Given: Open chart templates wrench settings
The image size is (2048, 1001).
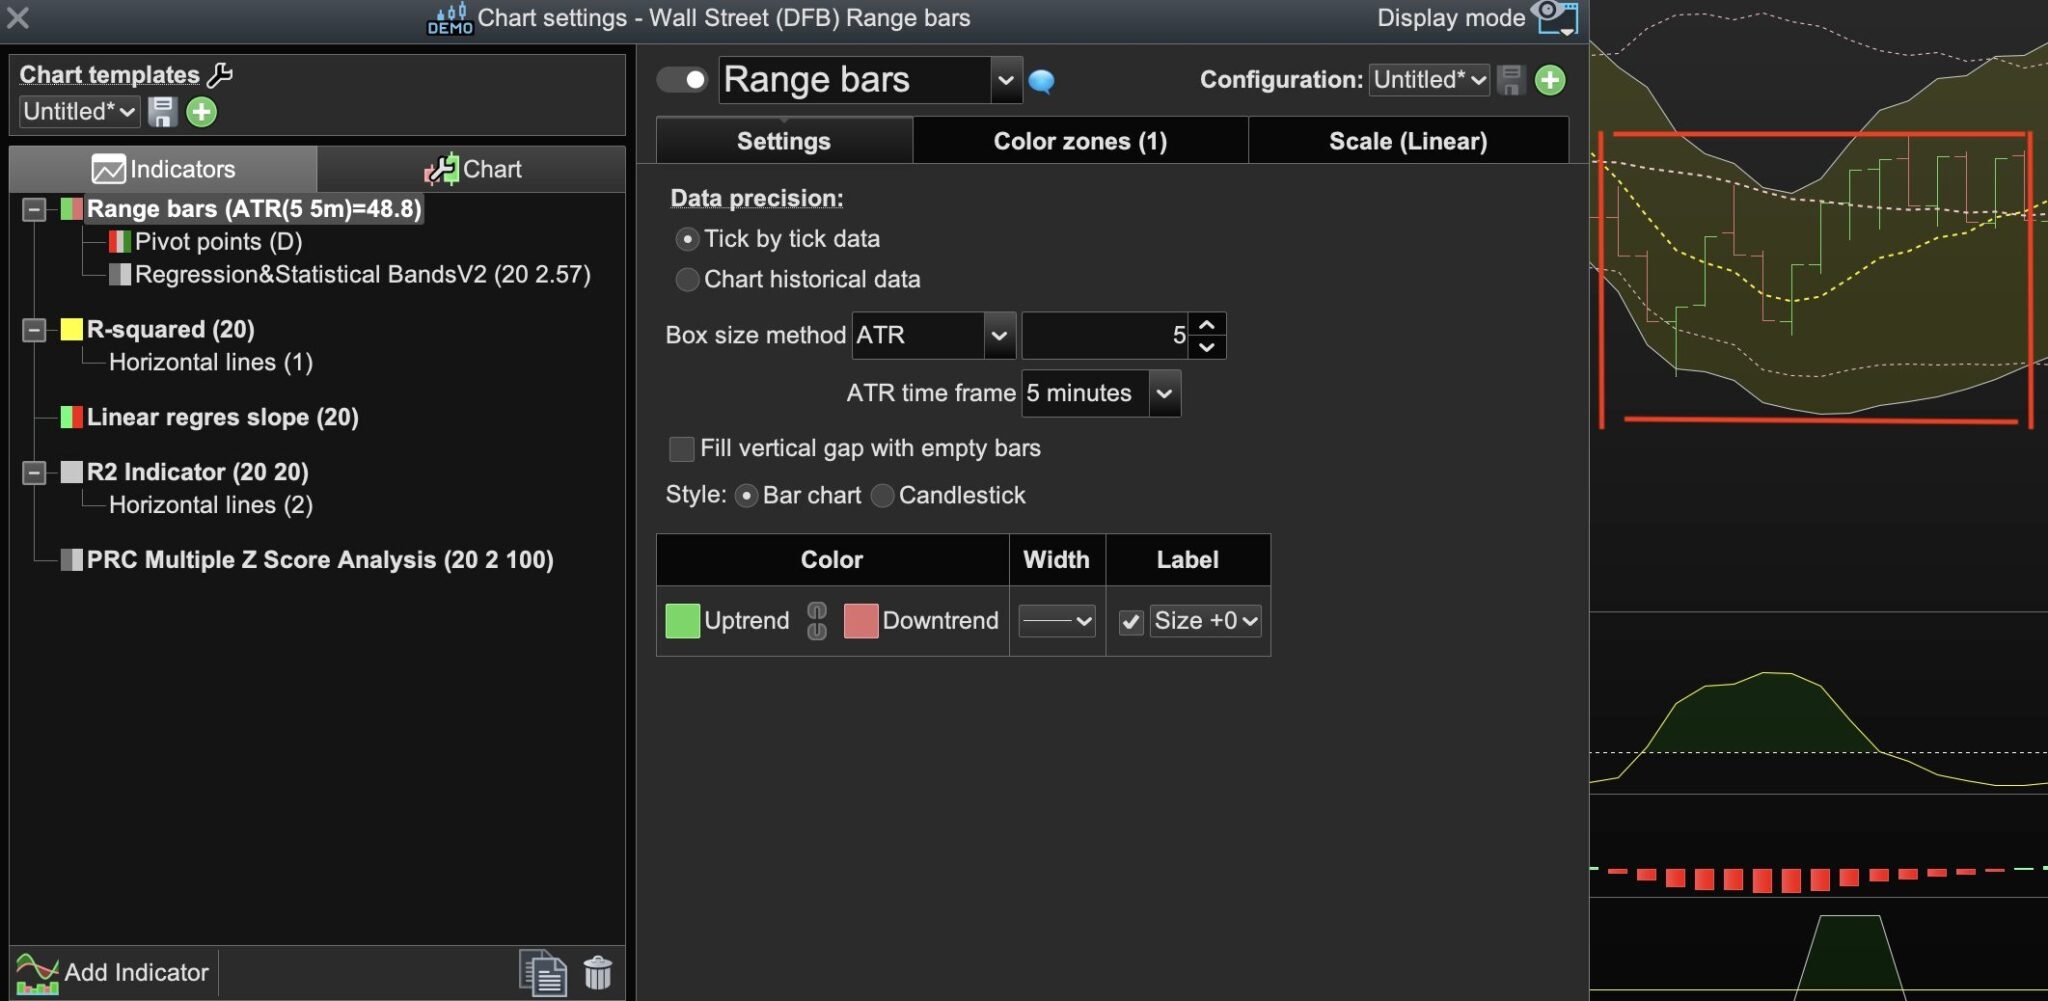Looking at the screenshot, I should click(x=220, y=74).
